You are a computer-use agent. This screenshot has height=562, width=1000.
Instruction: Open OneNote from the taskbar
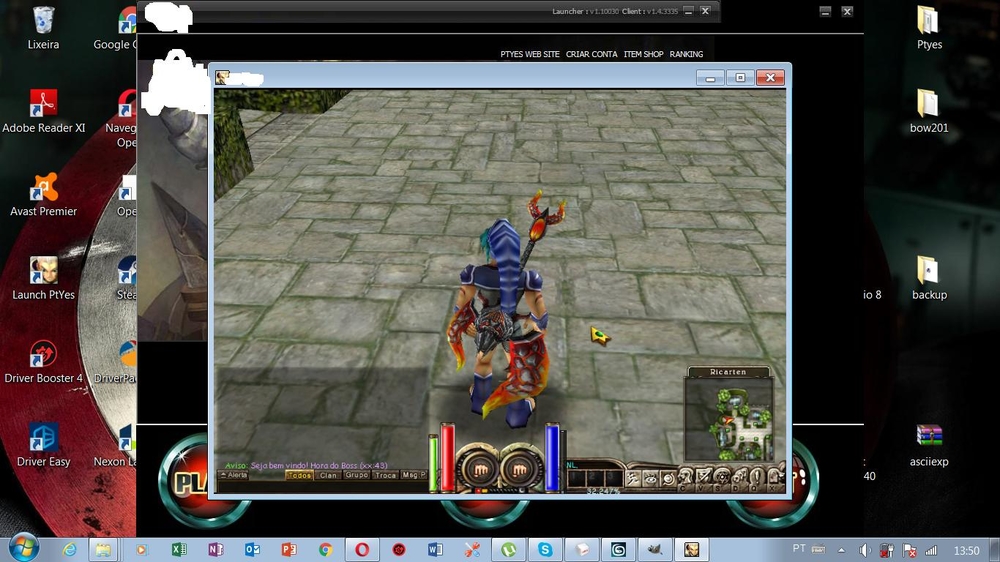point(216,549)
